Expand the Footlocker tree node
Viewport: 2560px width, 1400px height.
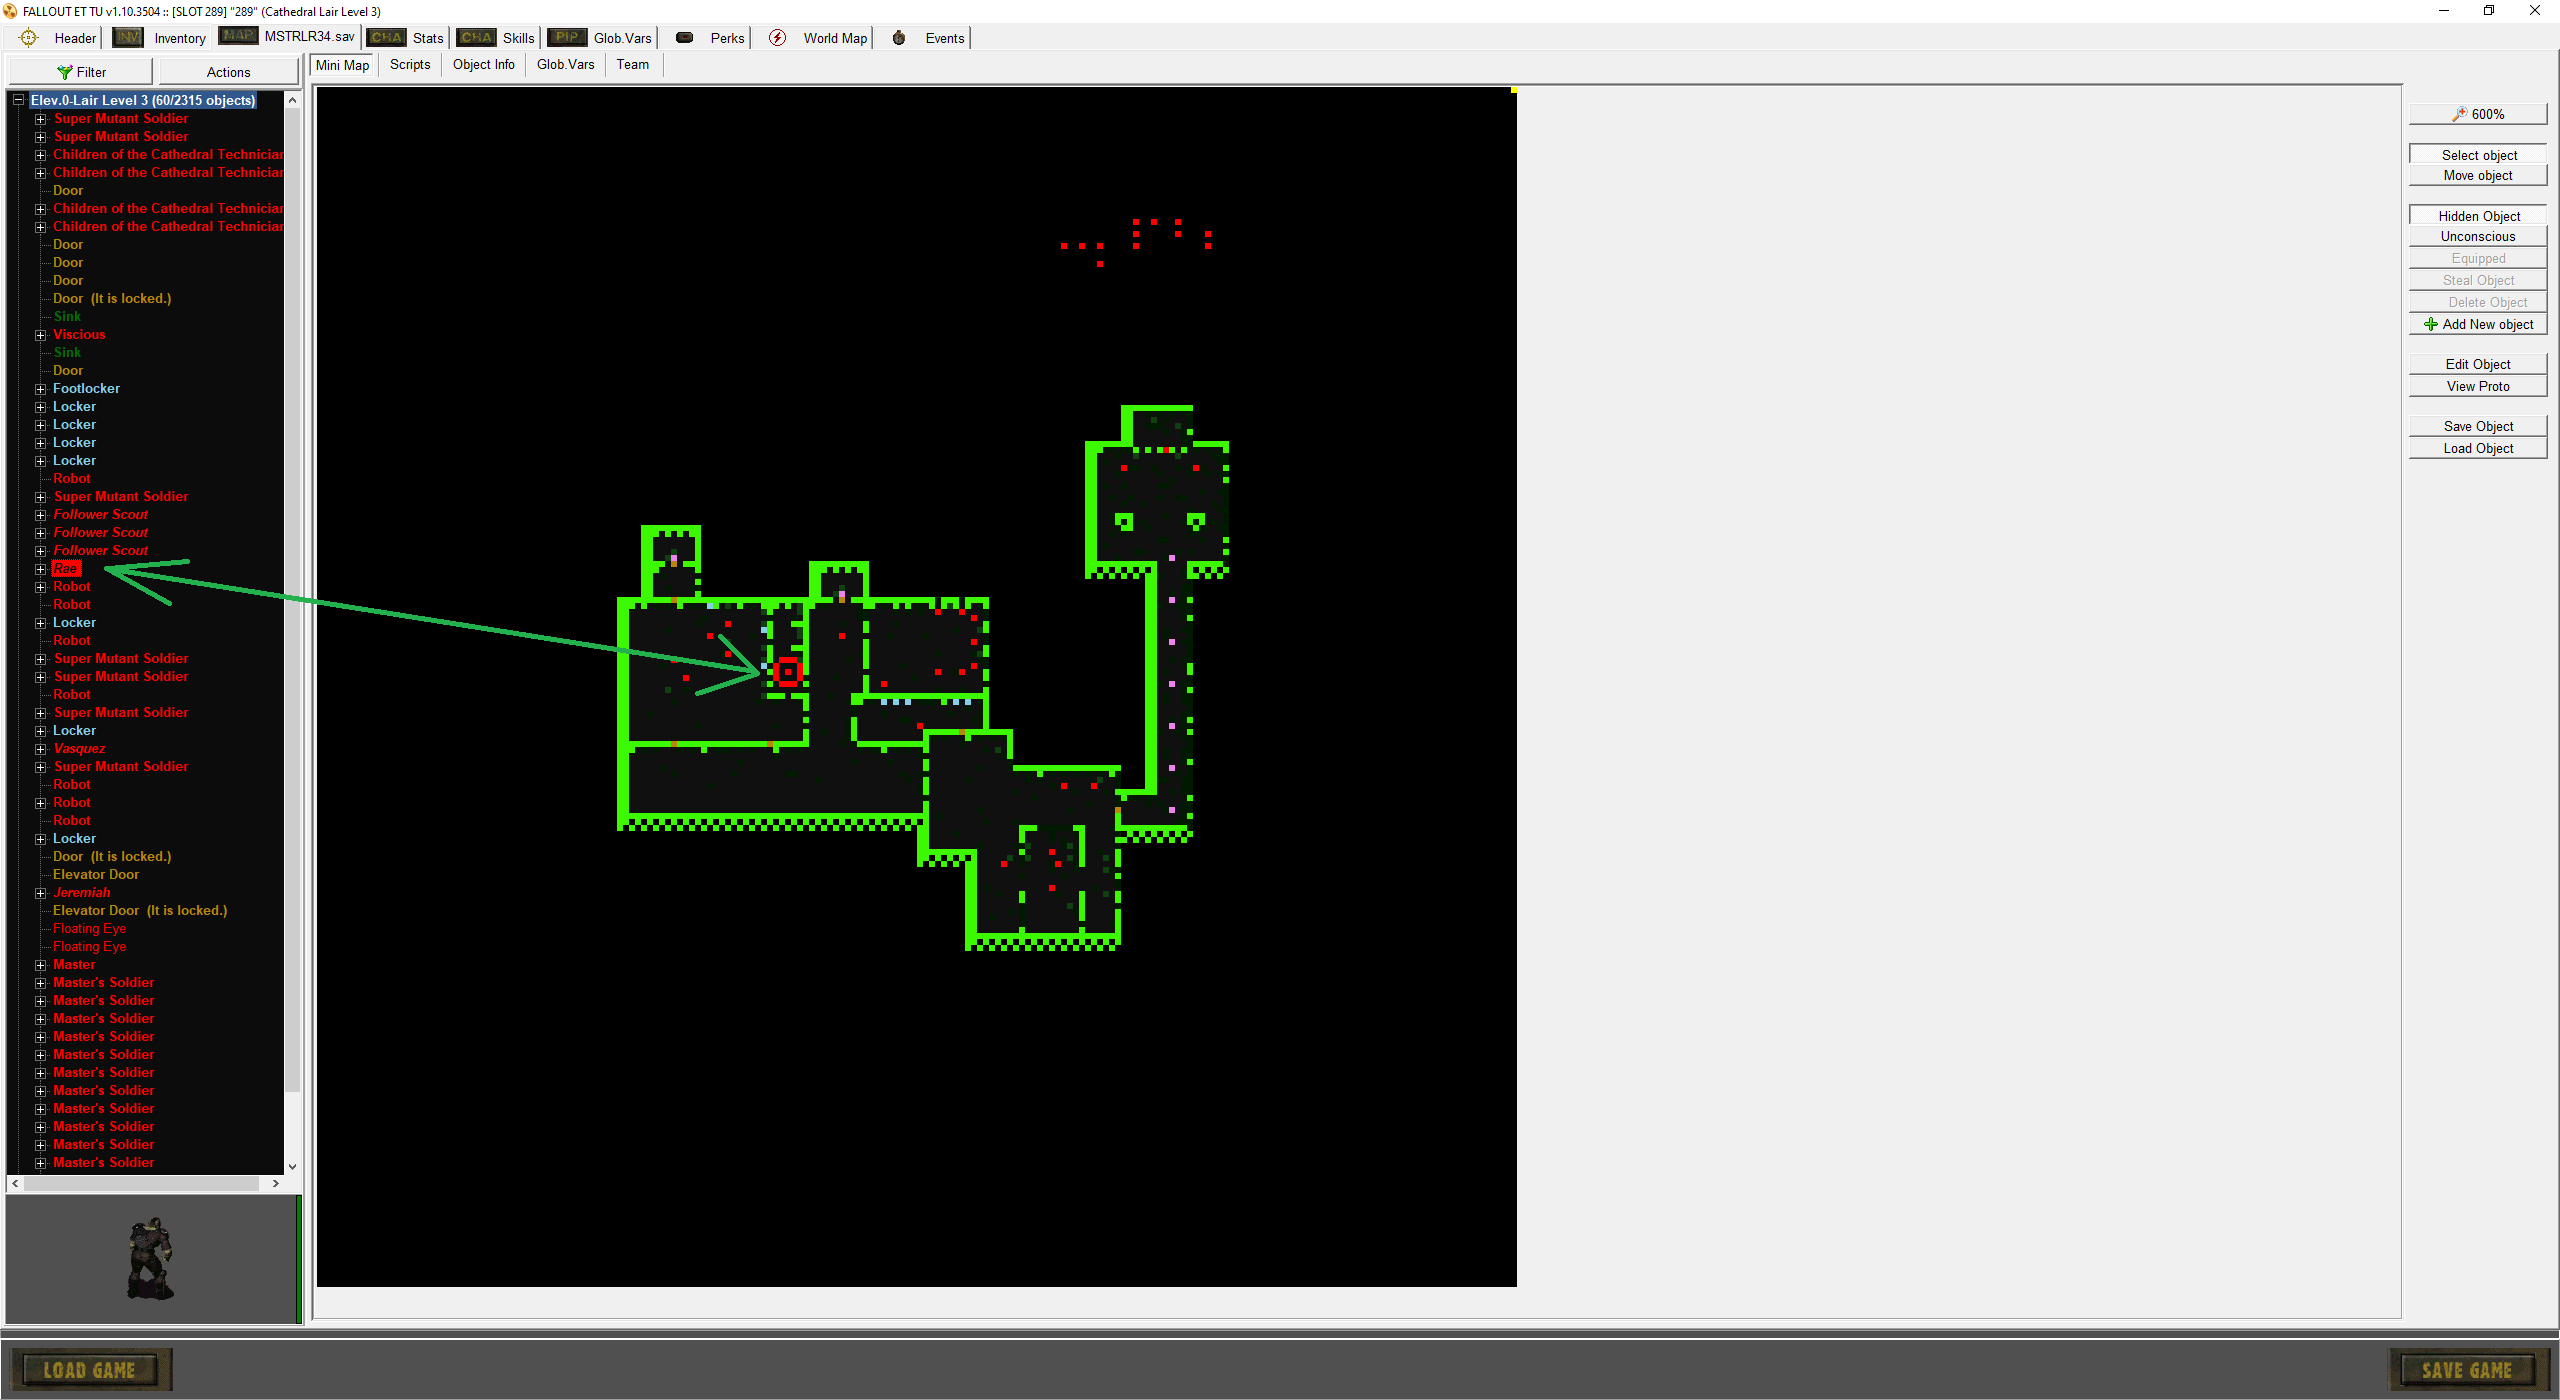click(41, 389)
